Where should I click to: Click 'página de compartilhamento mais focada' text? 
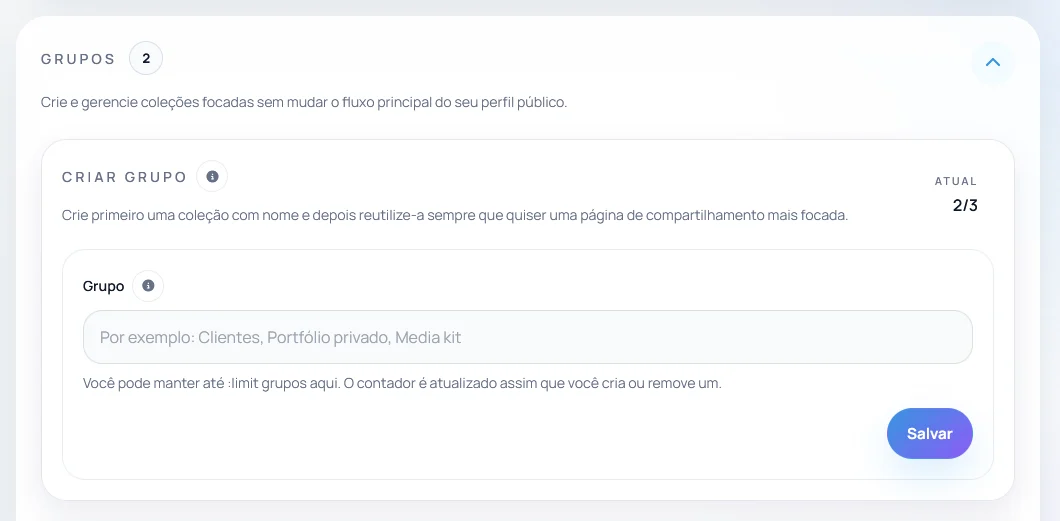coord(740,216)
